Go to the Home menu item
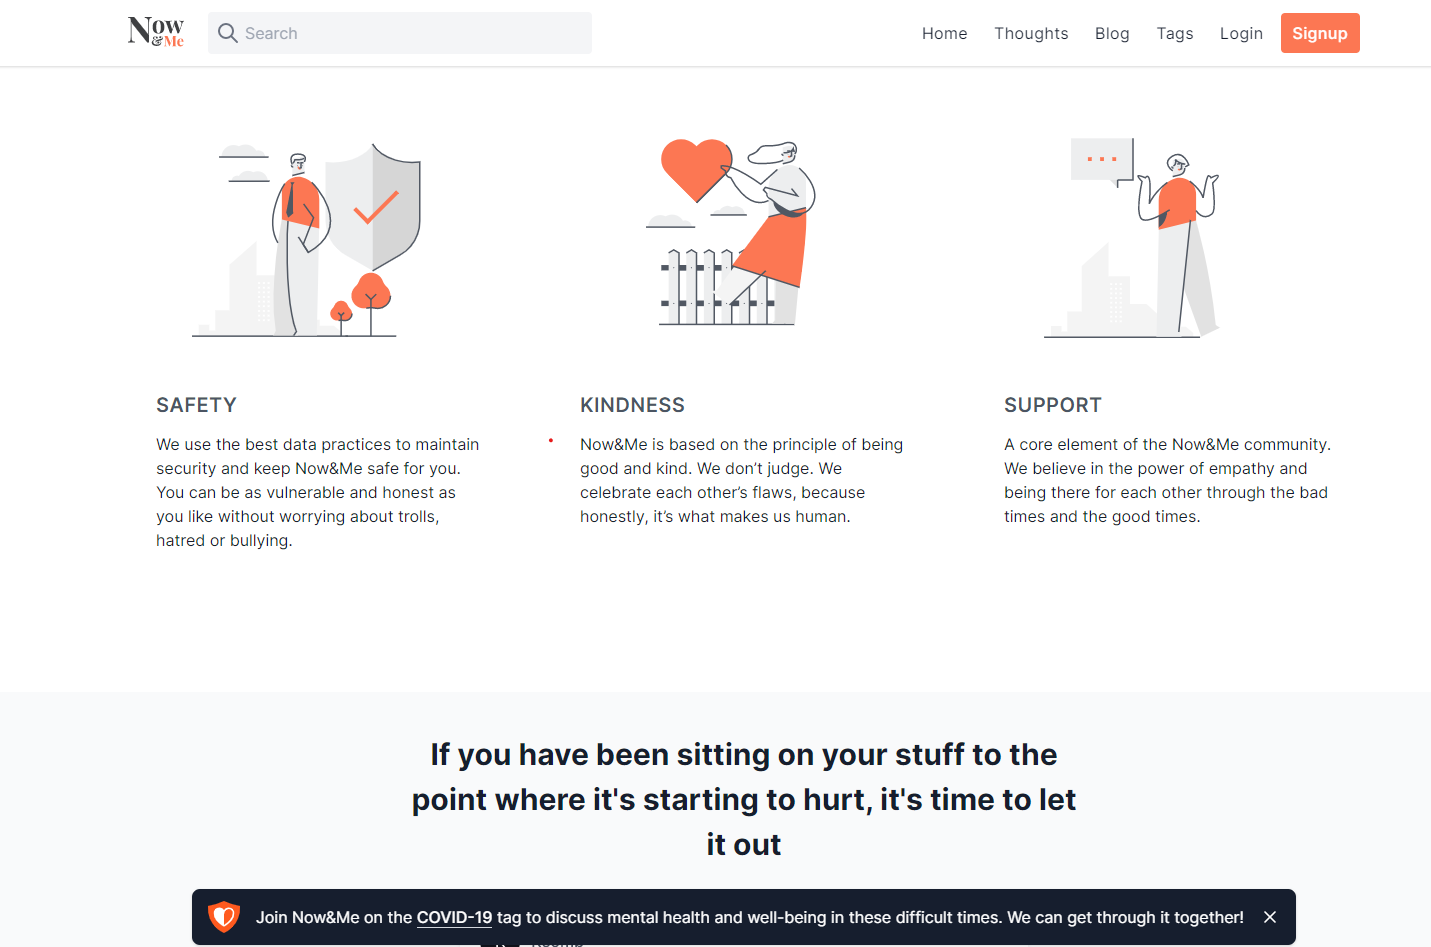This screenshot has width=1431, height=947. (x=944, y=33)
